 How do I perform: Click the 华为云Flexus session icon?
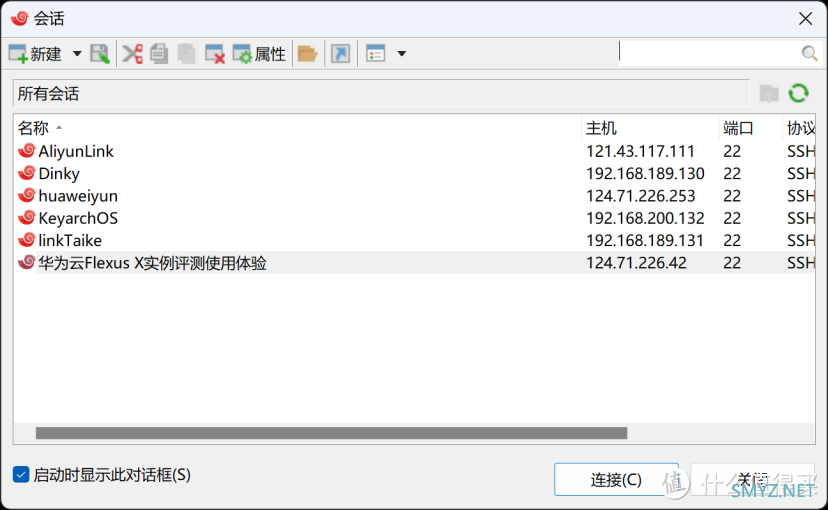[x=26, y=262]
